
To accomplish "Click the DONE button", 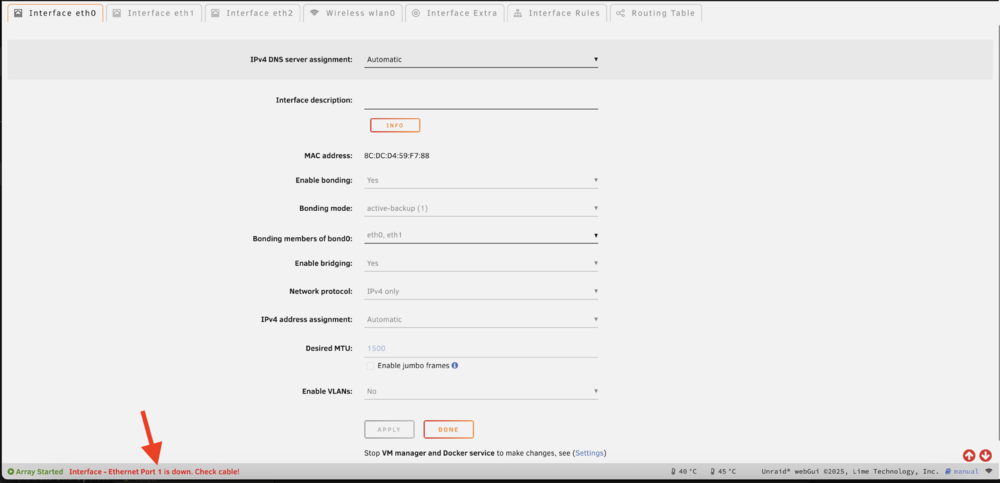I will [x=448, y=429].
